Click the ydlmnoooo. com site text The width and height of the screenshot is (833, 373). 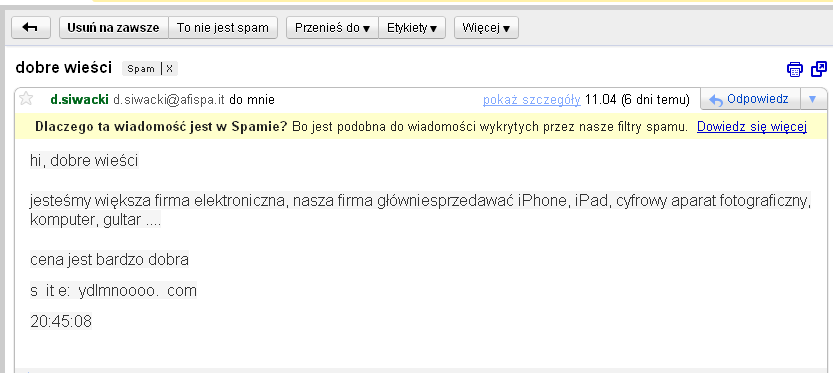point(138,291)
